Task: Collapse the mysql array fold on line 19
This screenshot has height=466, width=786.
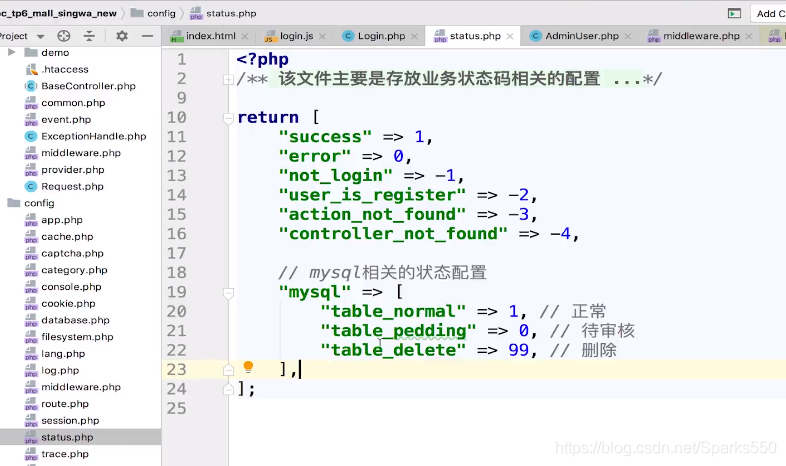Action: [228, 293]
